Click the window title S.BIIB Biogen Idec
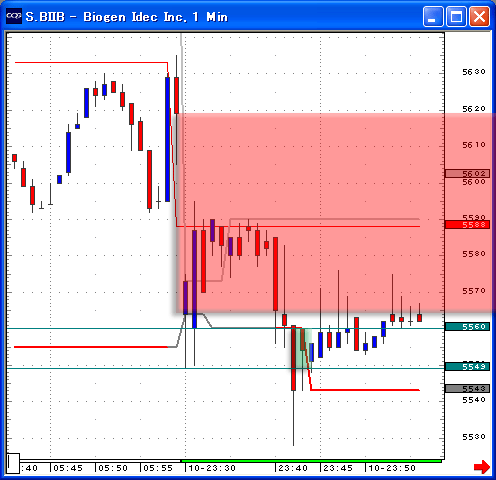The image size is (496, 480). tap(127, 17)
